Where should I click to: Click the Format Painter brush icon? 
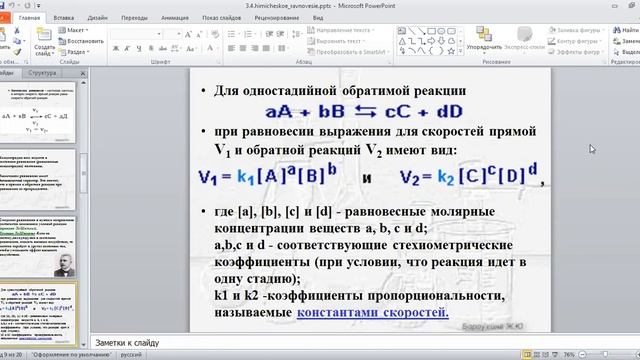tap(17, 52)
